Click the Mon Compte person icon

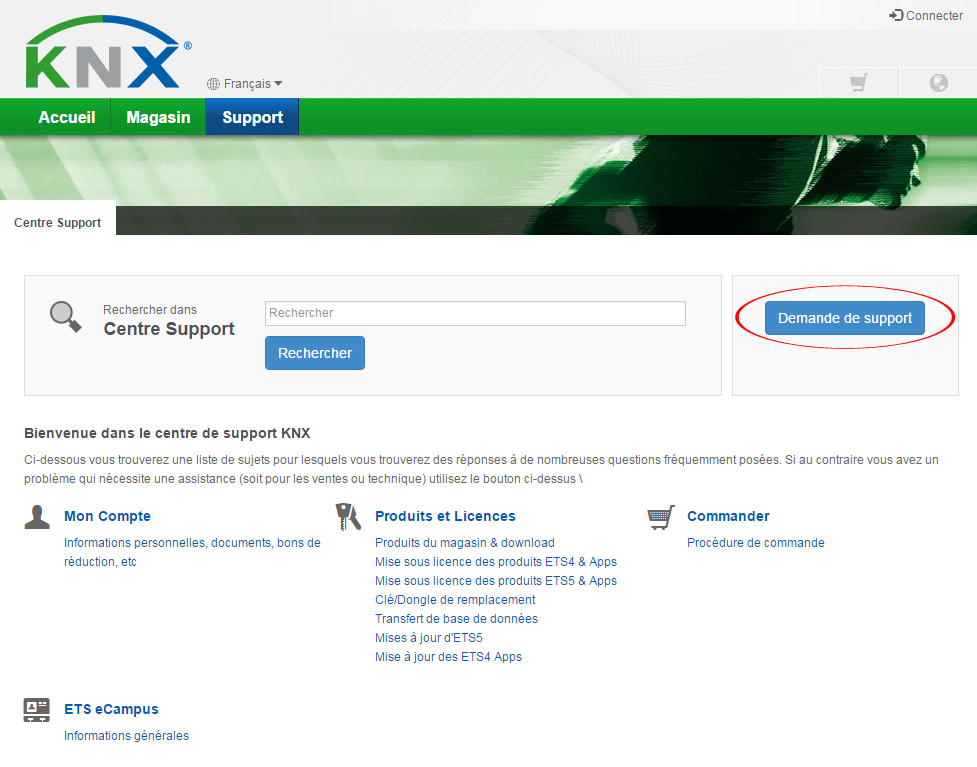click(x=37, y=517)
